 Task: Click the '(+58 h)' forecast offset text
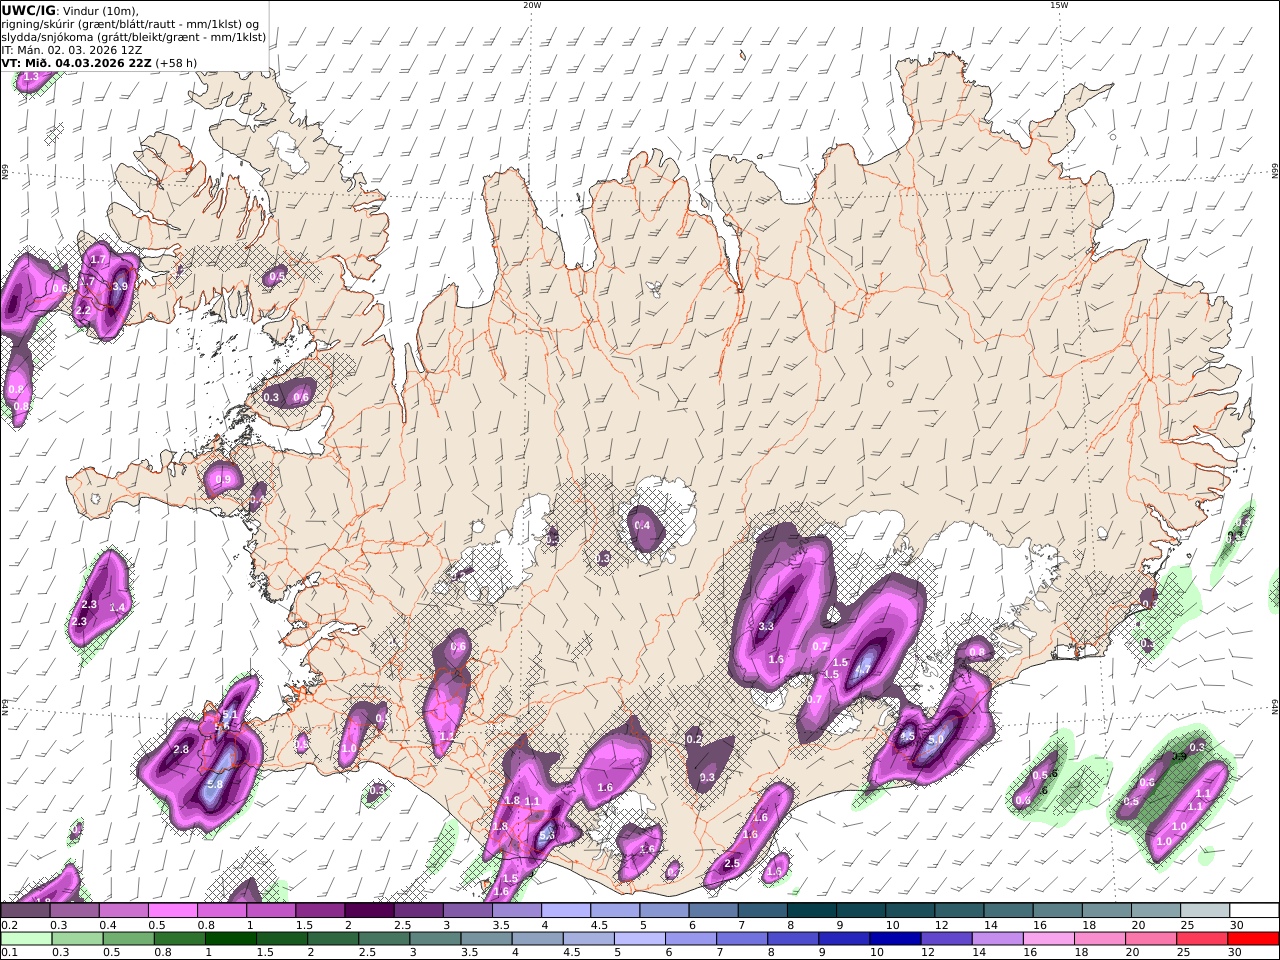click(176, 62)
